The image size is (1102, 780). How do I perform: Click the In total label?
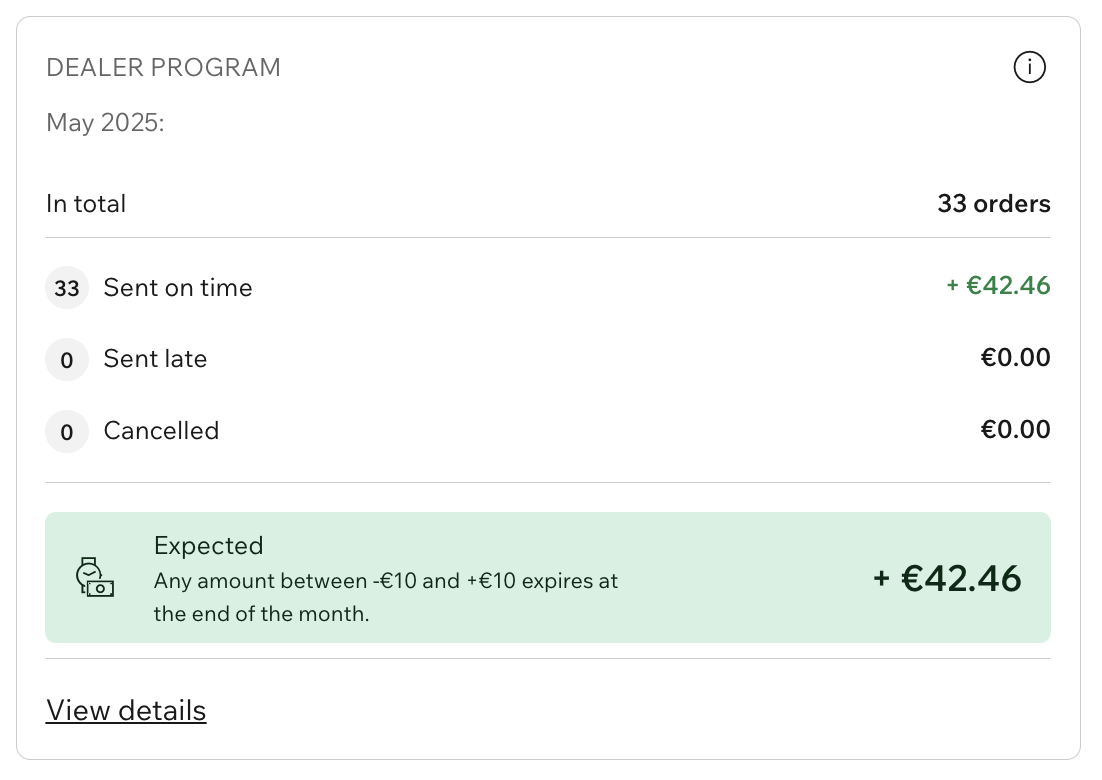tap(86, 204)
